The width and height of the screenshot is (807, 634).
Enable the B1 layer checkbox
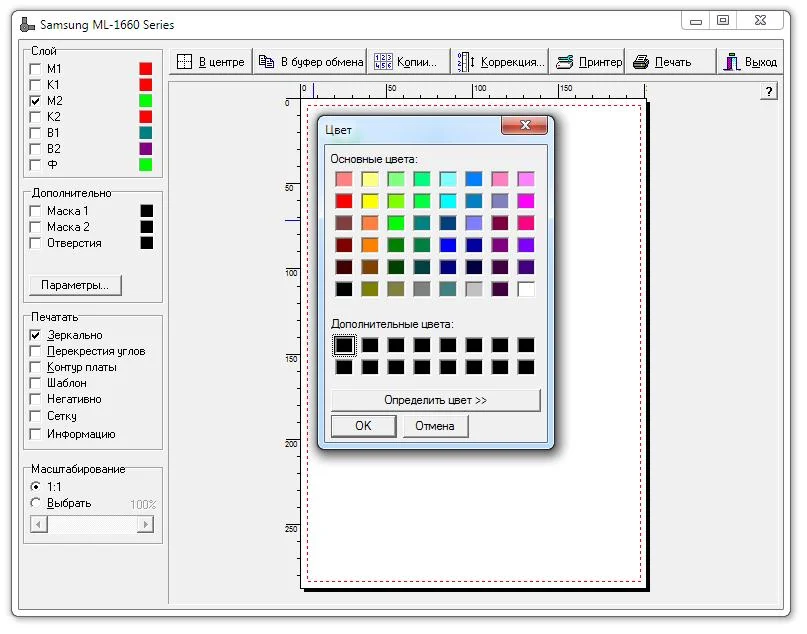pos(35,133)
